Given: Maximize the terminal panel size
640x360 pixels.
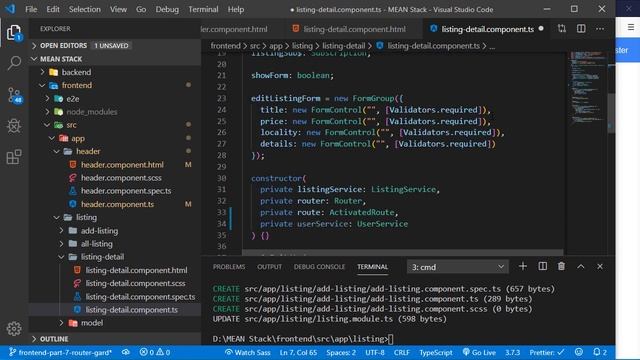Looking at the screenshot, I should (x=581, y=267).
